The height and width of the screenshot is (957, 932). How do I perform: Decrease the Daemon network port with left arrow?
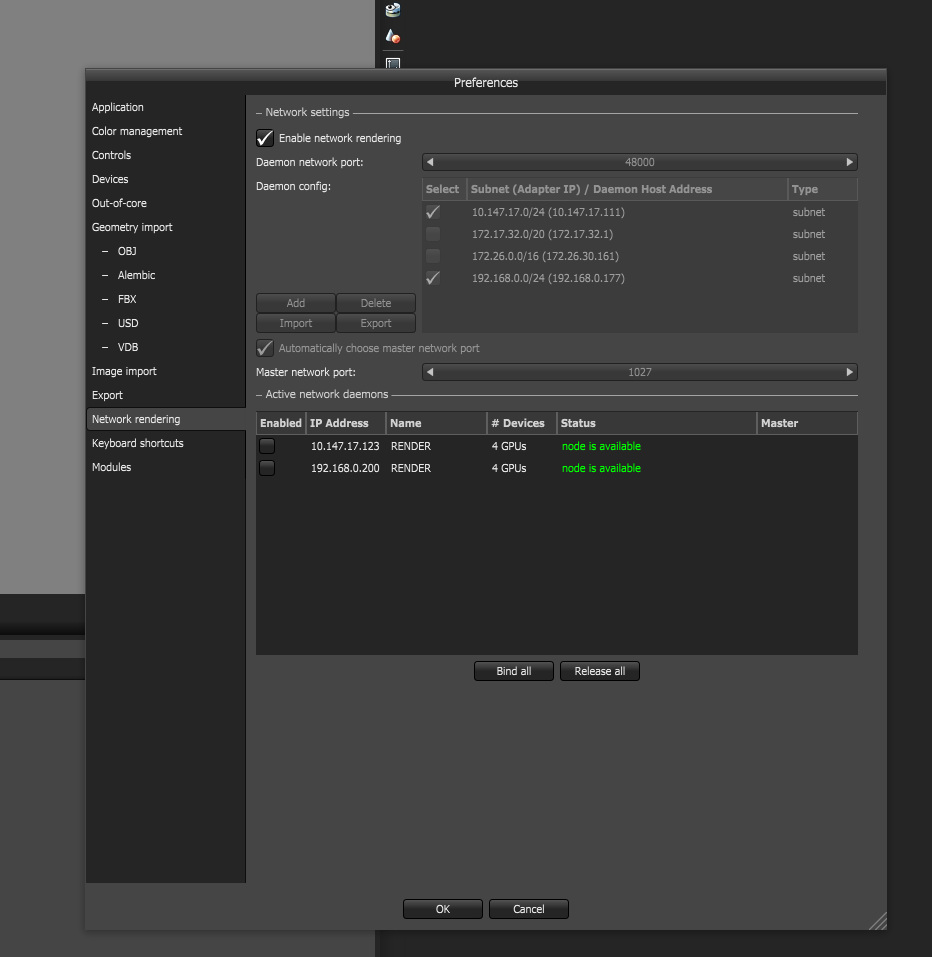coord(430,162)
